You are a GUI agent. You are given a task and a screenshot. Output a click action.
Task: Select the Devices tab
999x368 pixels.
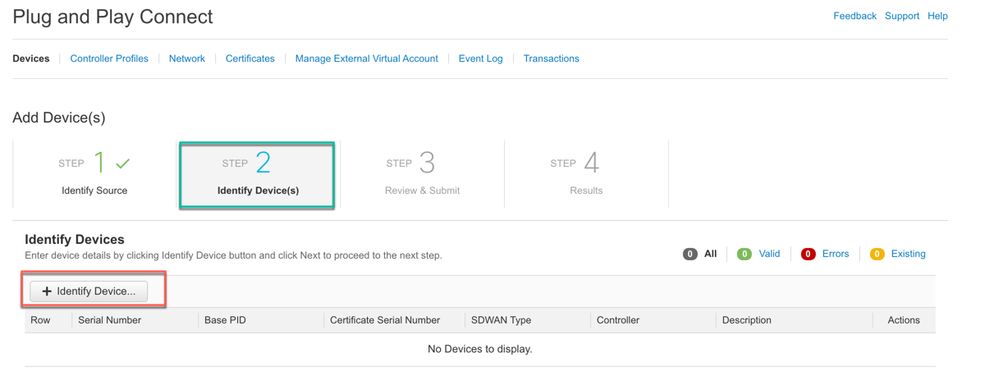pos(31,59)
